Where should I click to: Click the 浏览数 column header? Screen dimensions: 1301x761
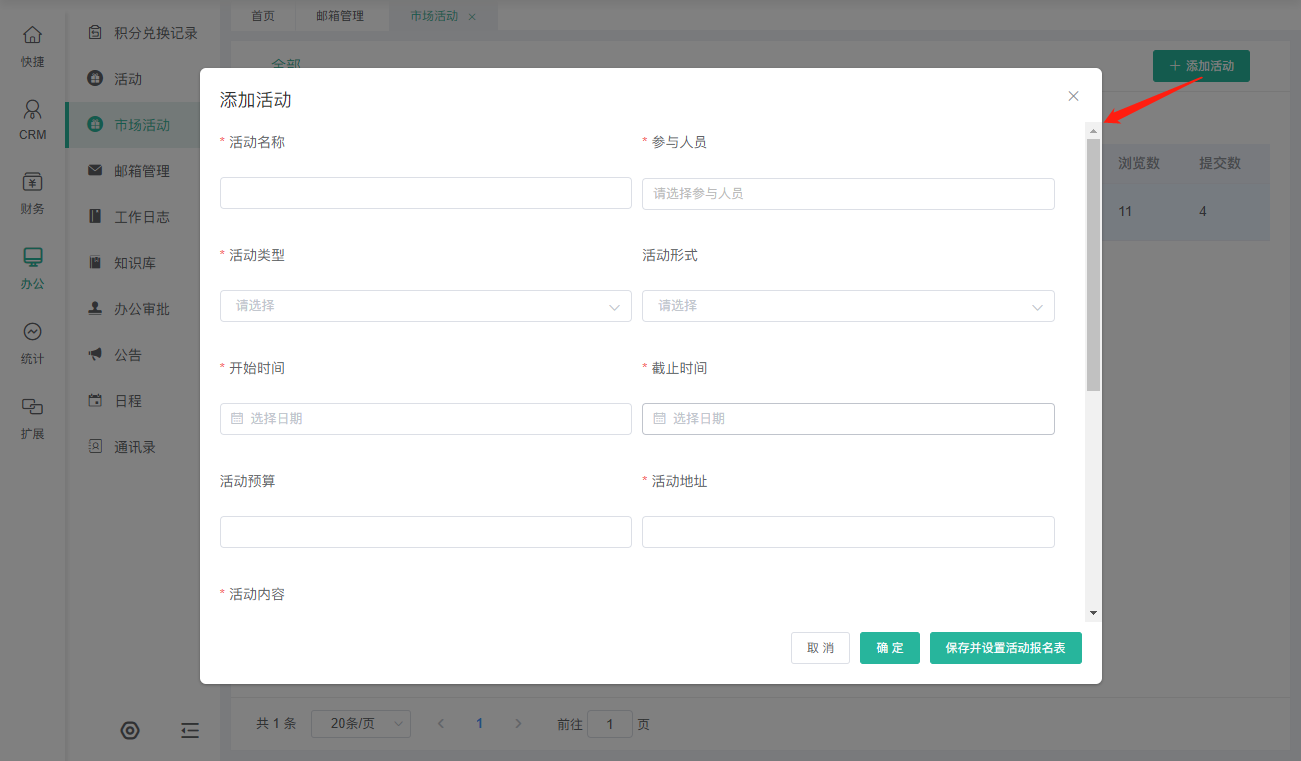point(1139,163)
